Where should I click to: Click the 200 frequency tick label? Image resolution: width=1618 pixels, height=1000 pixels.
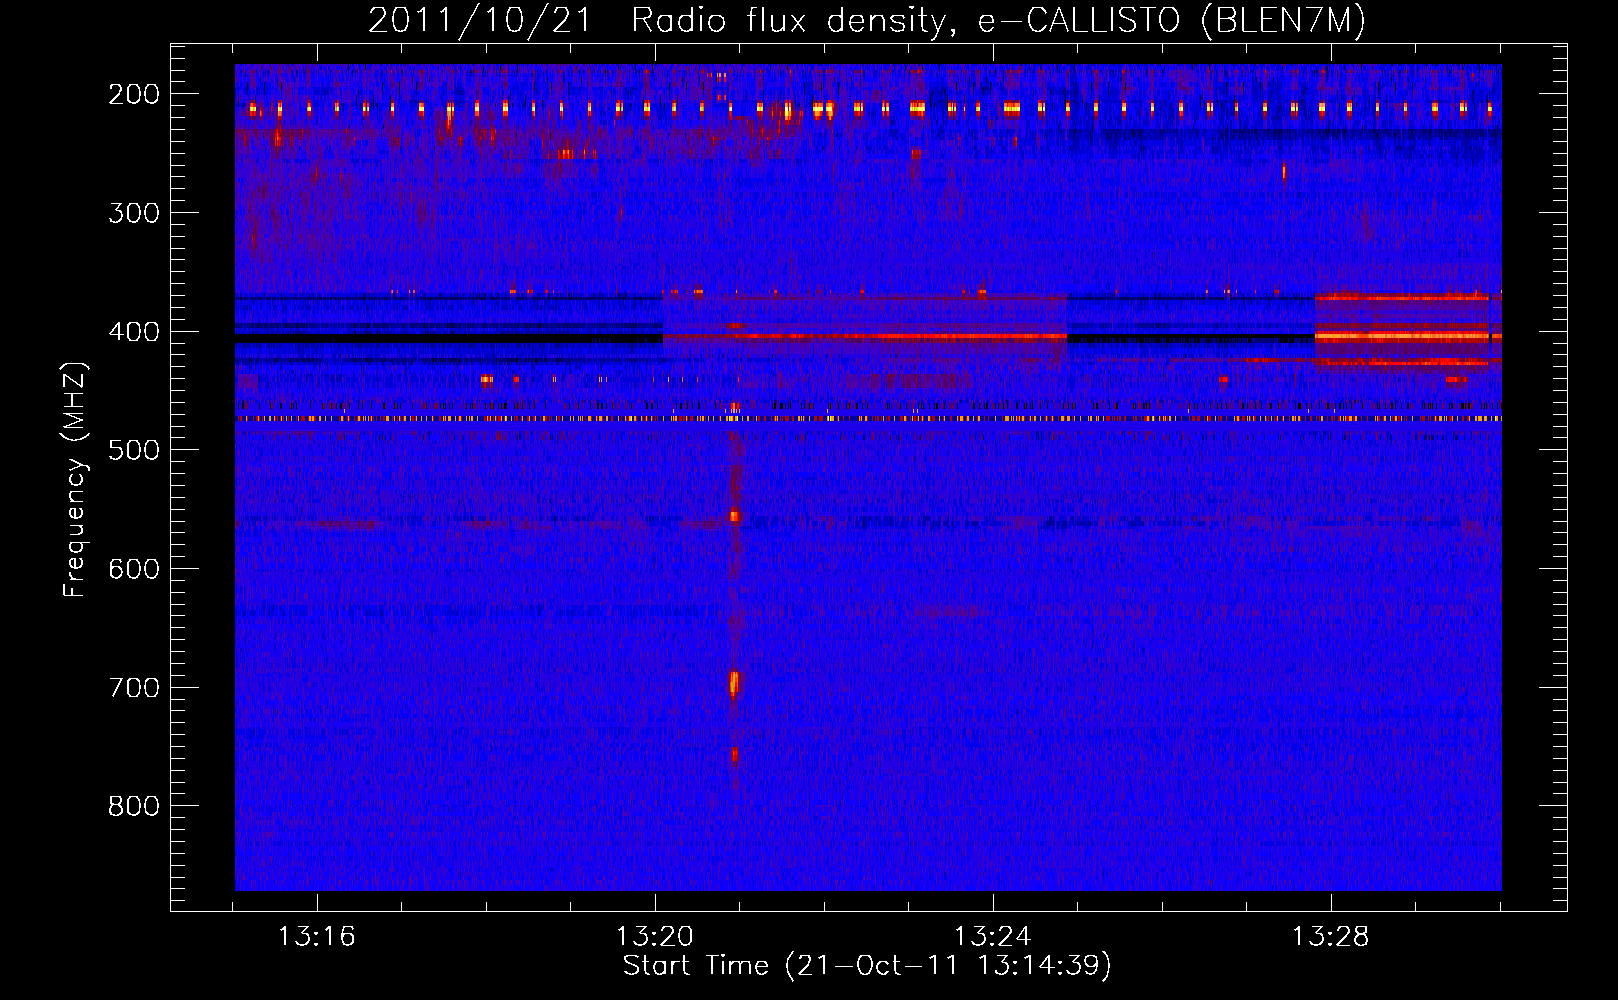(x=133, y=94)
